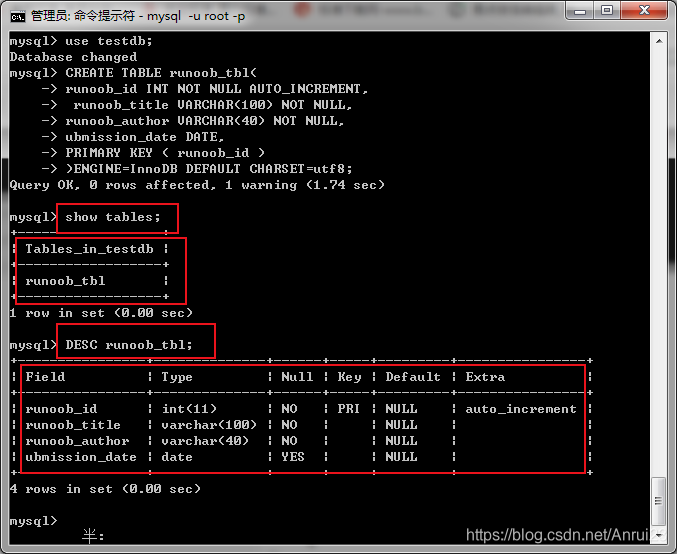Click the '半:' input method indicator
677x554 pixels.
[x=93, y=536]
